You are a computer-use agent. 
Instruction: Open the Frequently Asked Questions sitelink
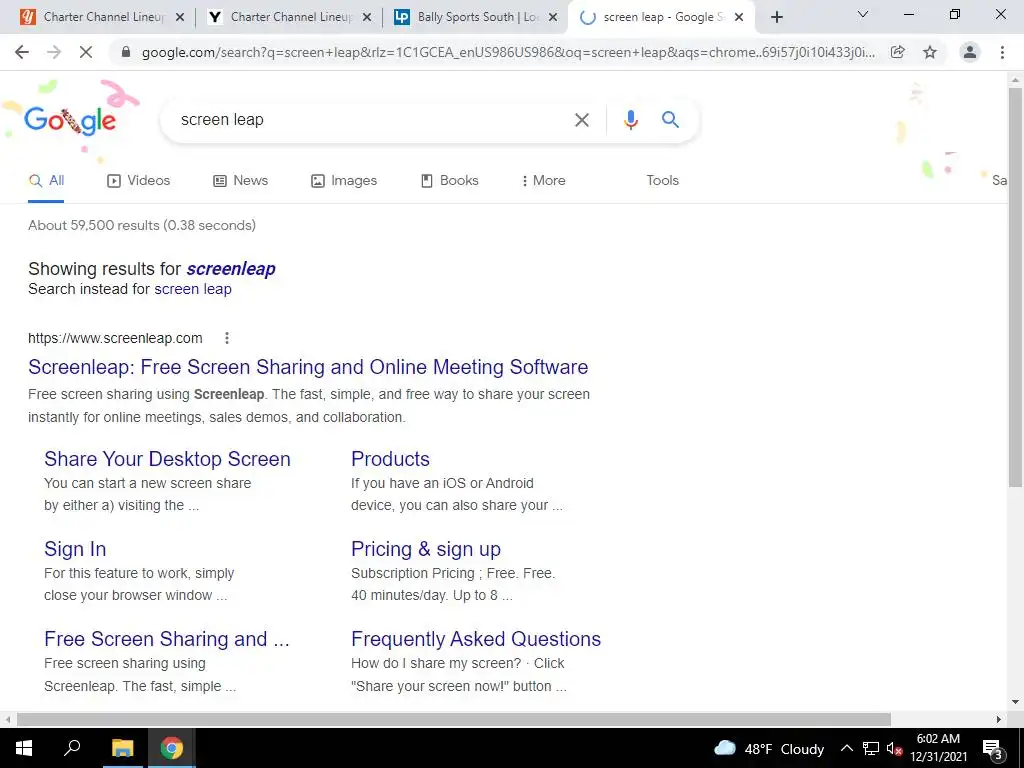[475, 639]
